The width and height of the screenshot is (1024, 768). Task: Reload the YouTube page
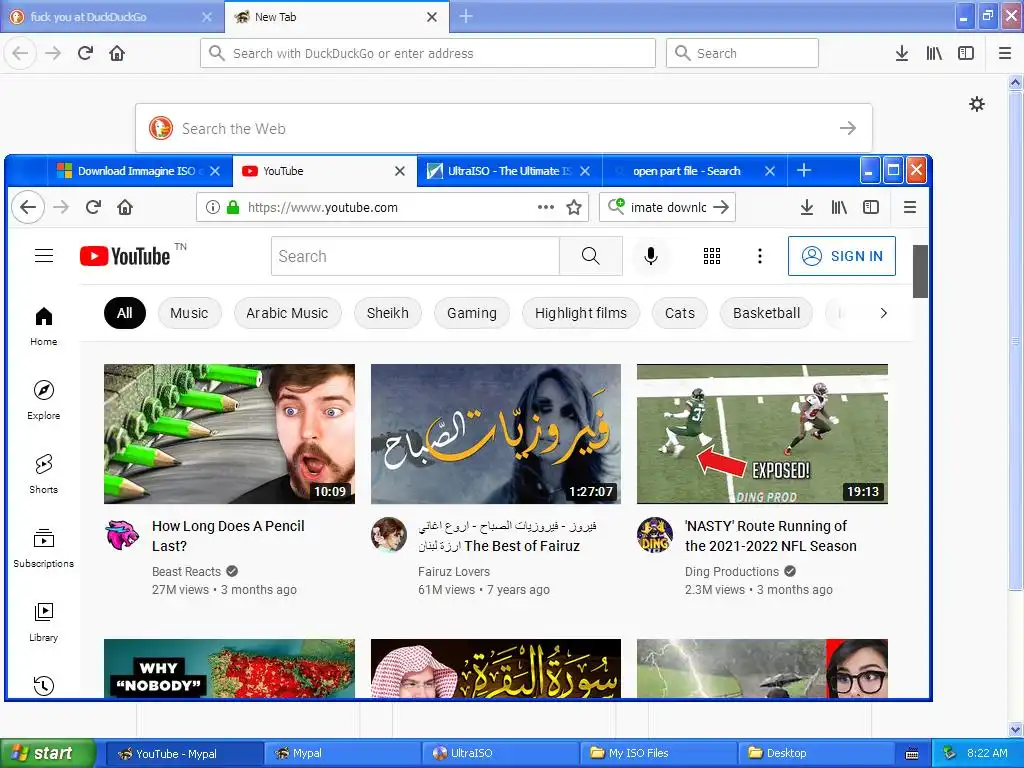[93, 208]
